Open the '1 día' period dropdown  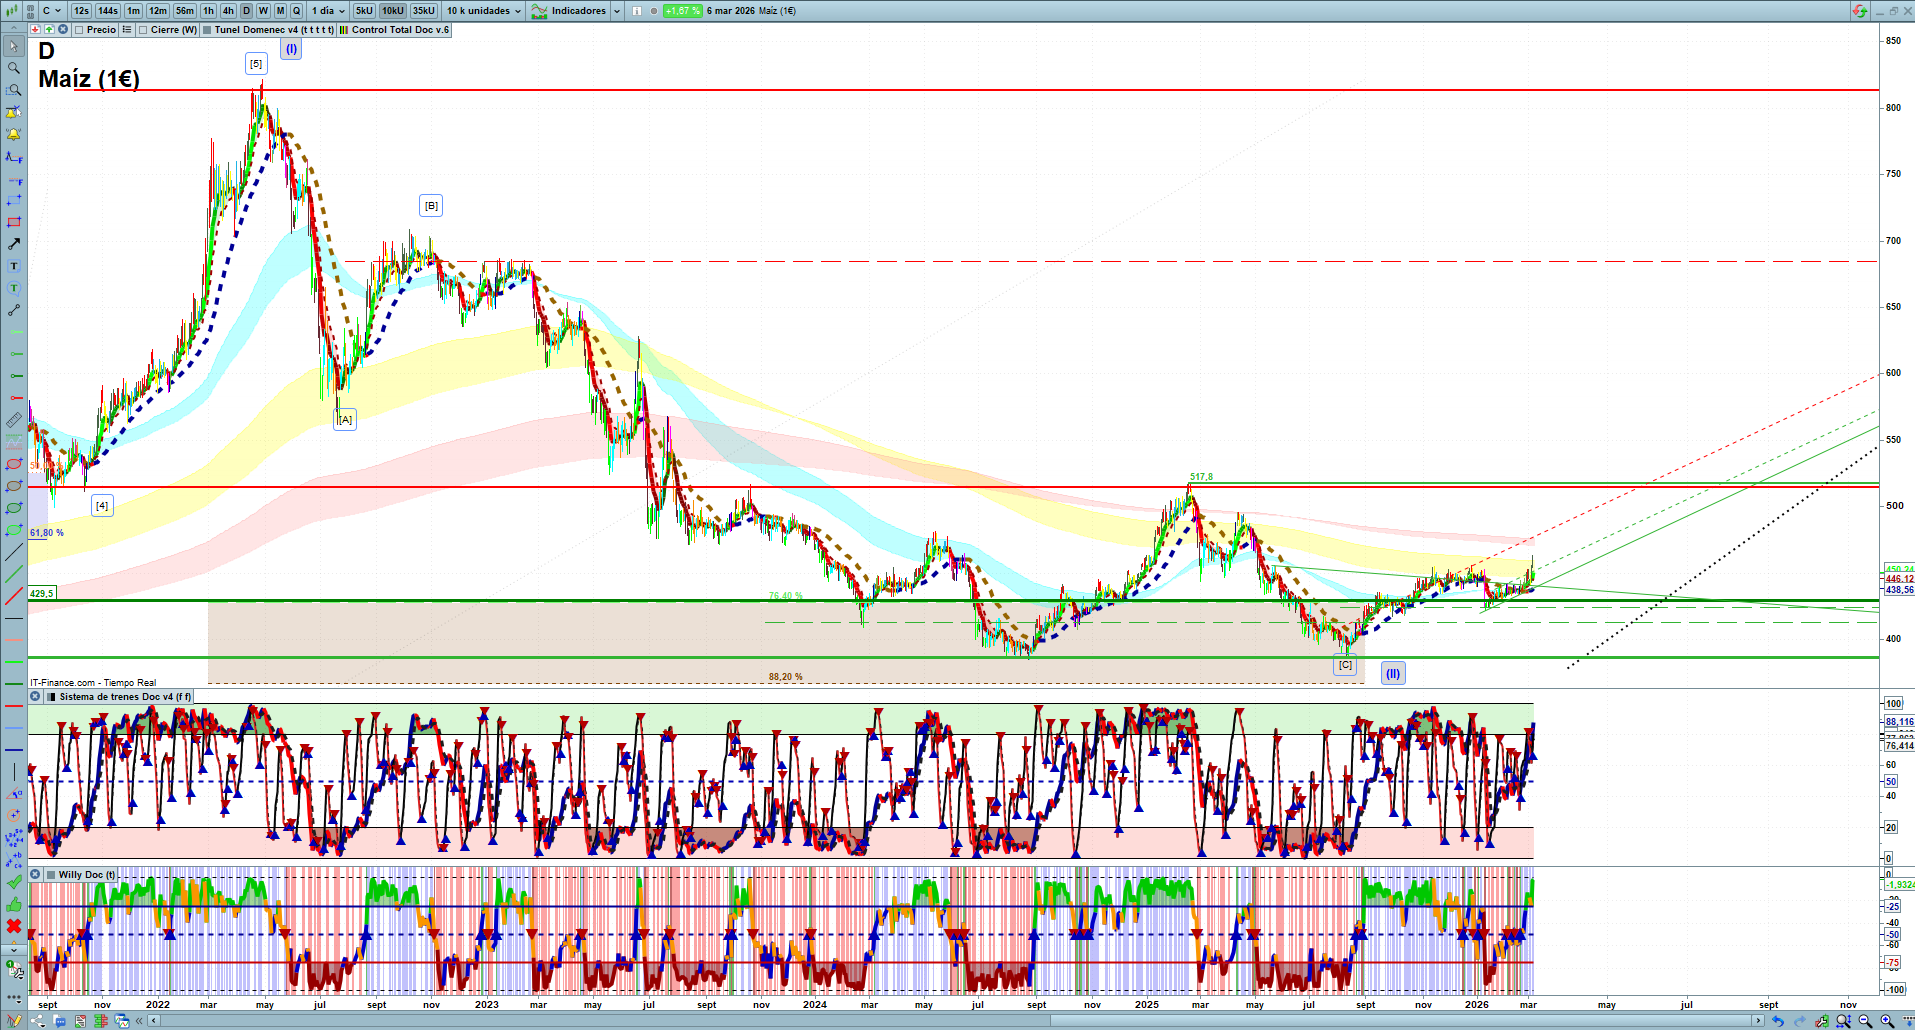click(328, 11)
